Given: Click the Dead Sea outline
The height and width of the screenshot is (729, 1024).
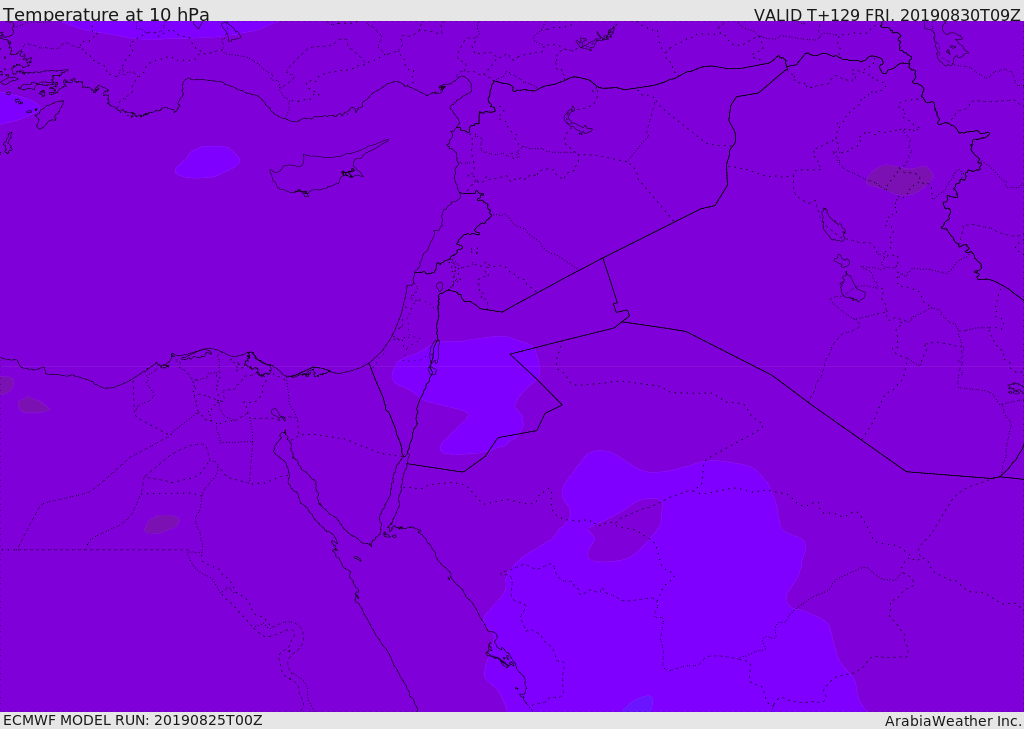Looking at the screenshot, I should click(434, 357).
